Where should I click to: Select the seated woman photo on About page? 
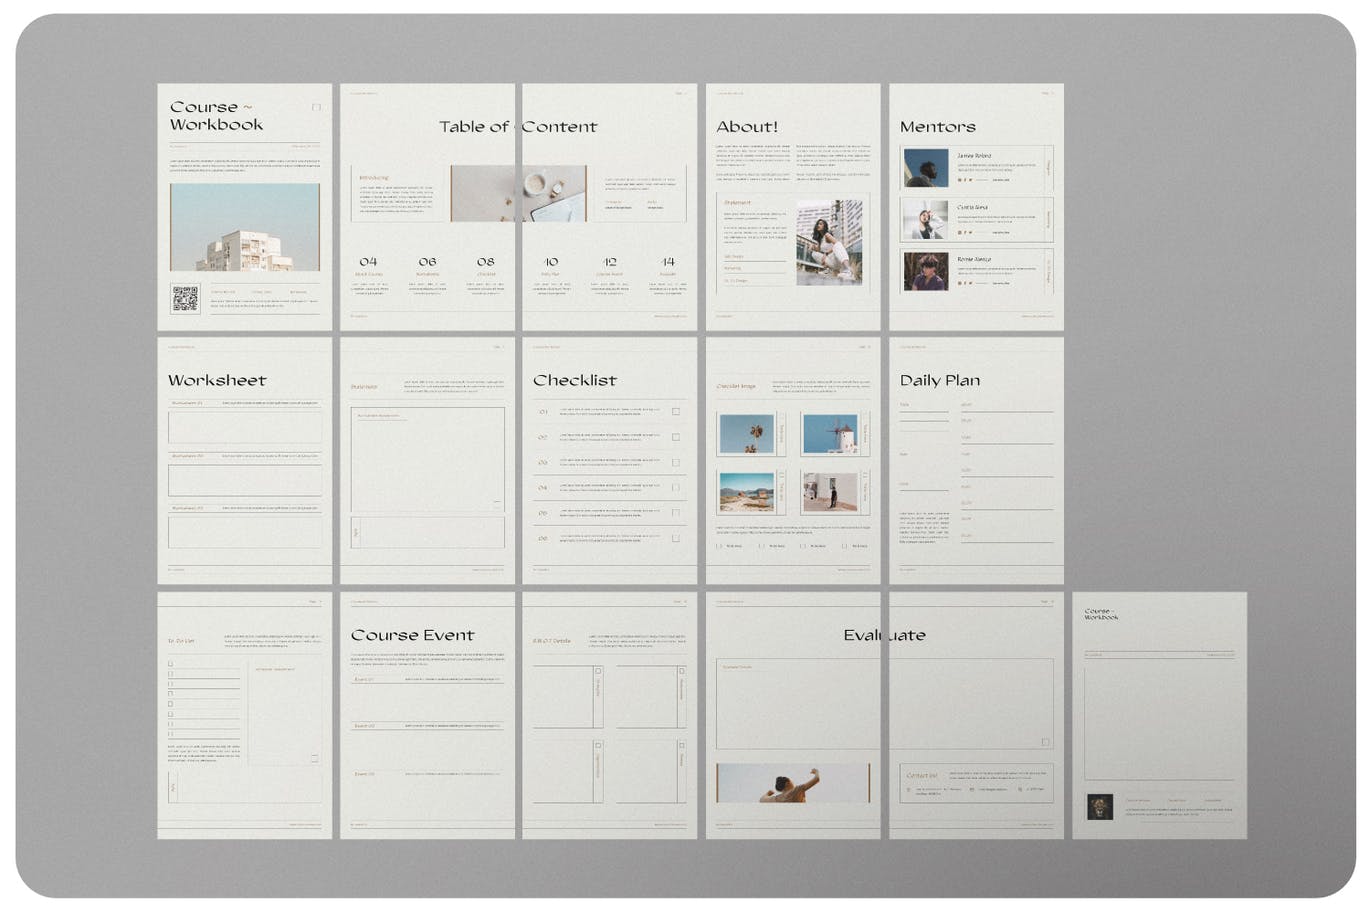829,243
